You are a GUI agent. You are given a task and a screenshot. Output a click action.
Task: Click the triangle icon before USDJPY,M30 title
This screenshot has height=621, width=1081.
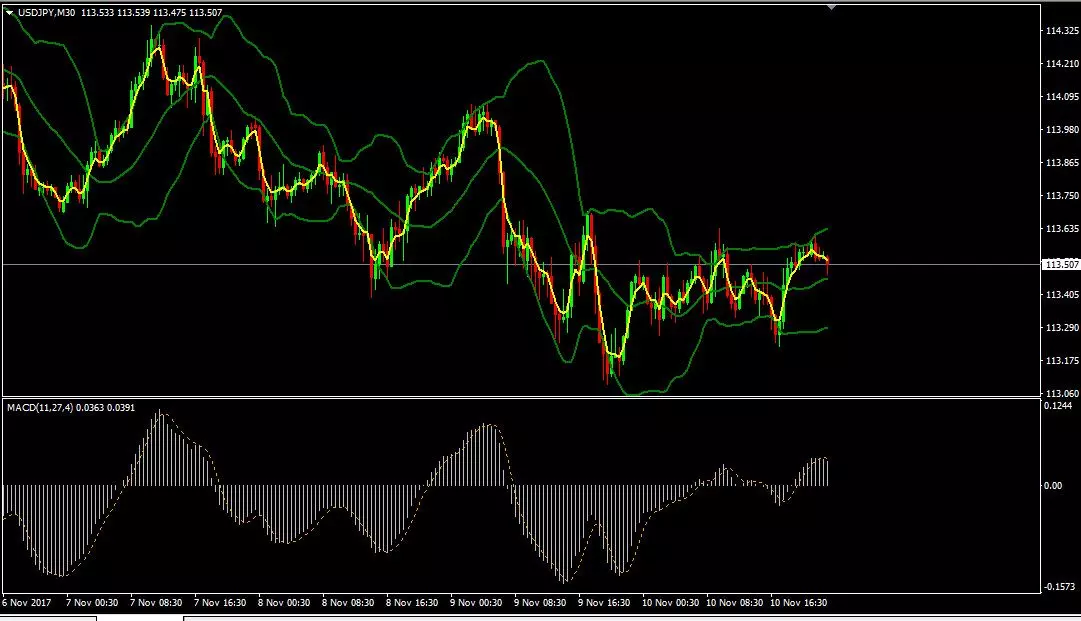(10, 13)
